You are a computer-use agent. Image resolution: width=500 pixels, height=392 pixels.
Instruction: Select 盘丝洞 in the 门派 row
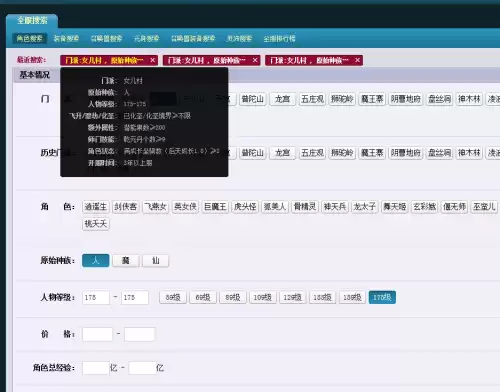coord(439,99)
